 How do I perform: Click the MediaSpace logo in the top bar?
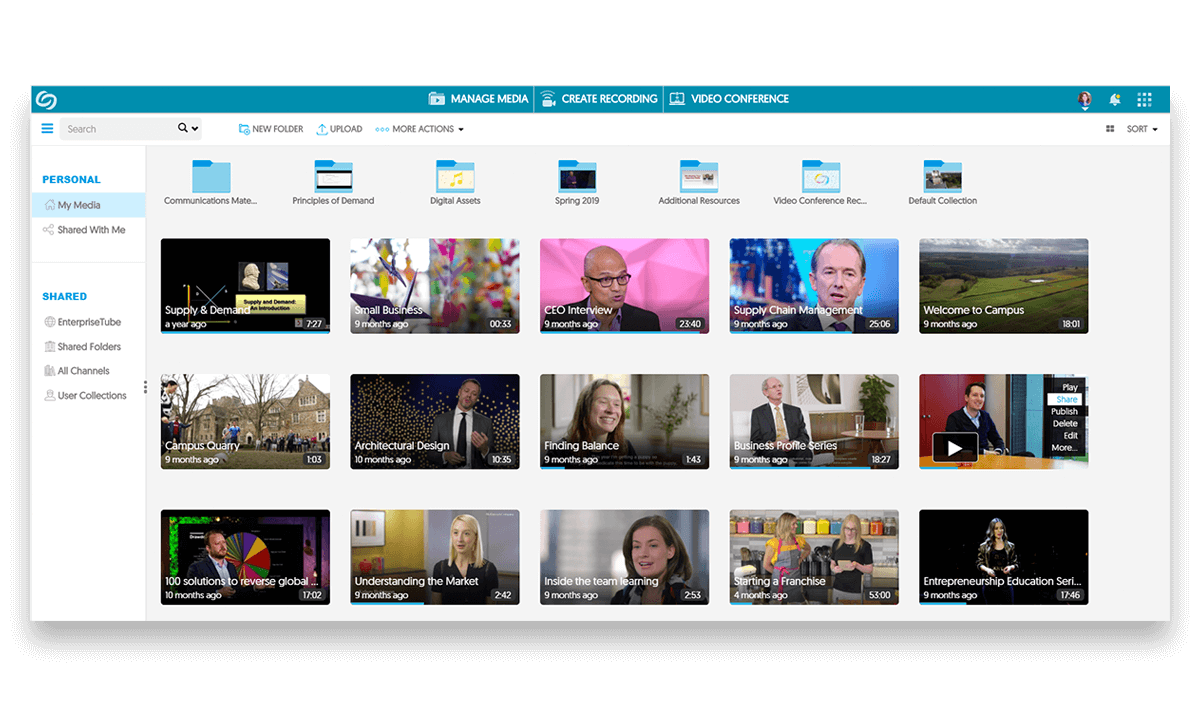point(48,100)
